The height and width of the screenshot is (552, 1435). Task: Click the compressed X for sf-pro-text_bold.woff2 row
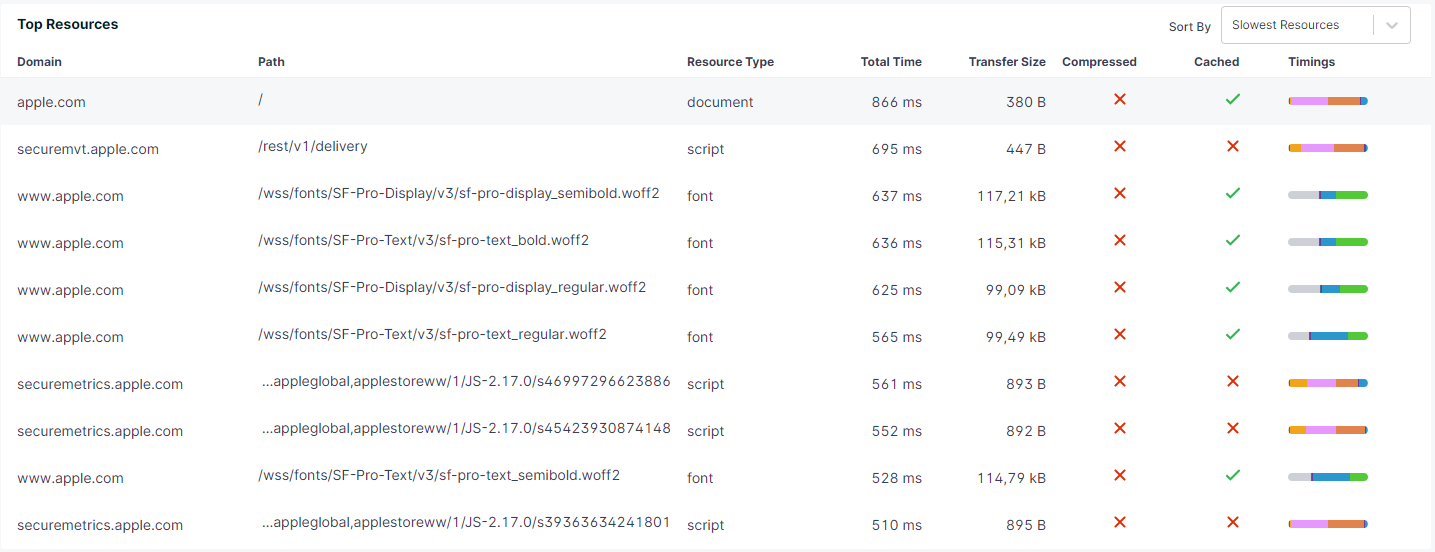tap(1120, 240)
